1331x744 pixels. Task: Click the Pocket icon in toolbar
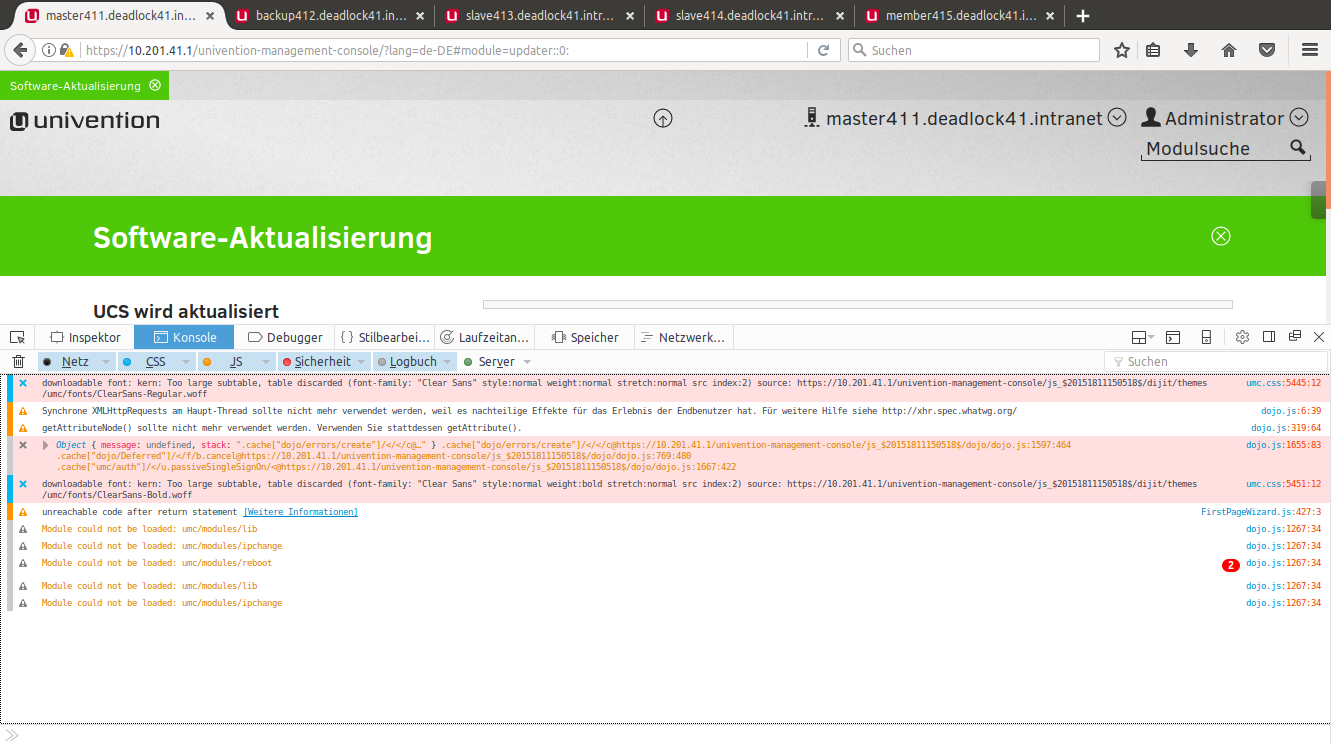(1266, 50)
